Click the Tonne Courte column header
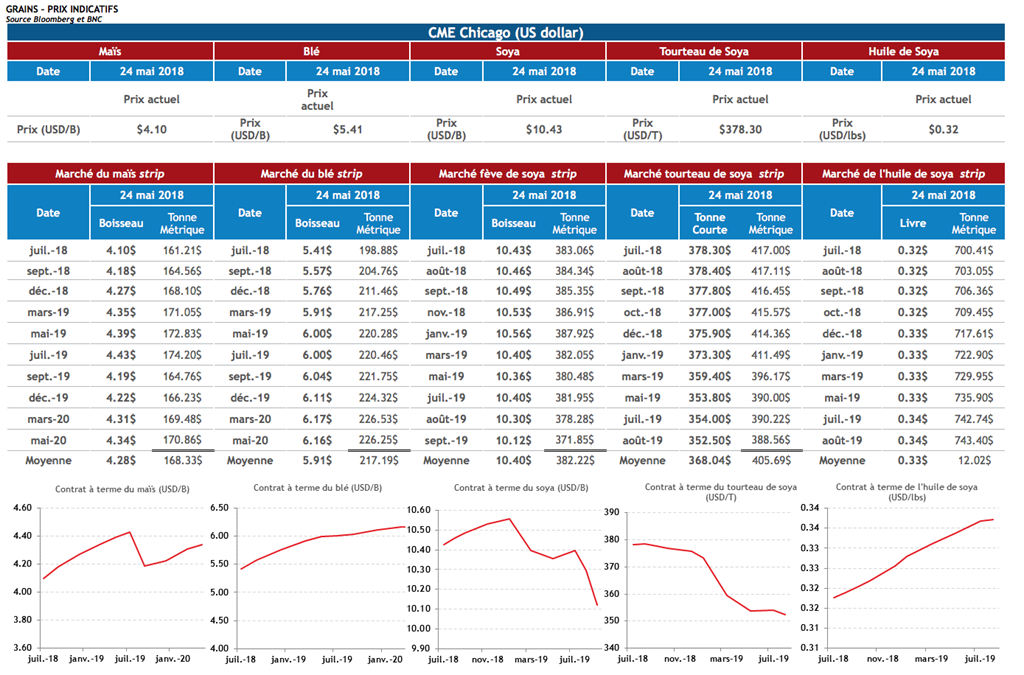Viewport: 1024px width, 675px height. (x=710, y=223)
